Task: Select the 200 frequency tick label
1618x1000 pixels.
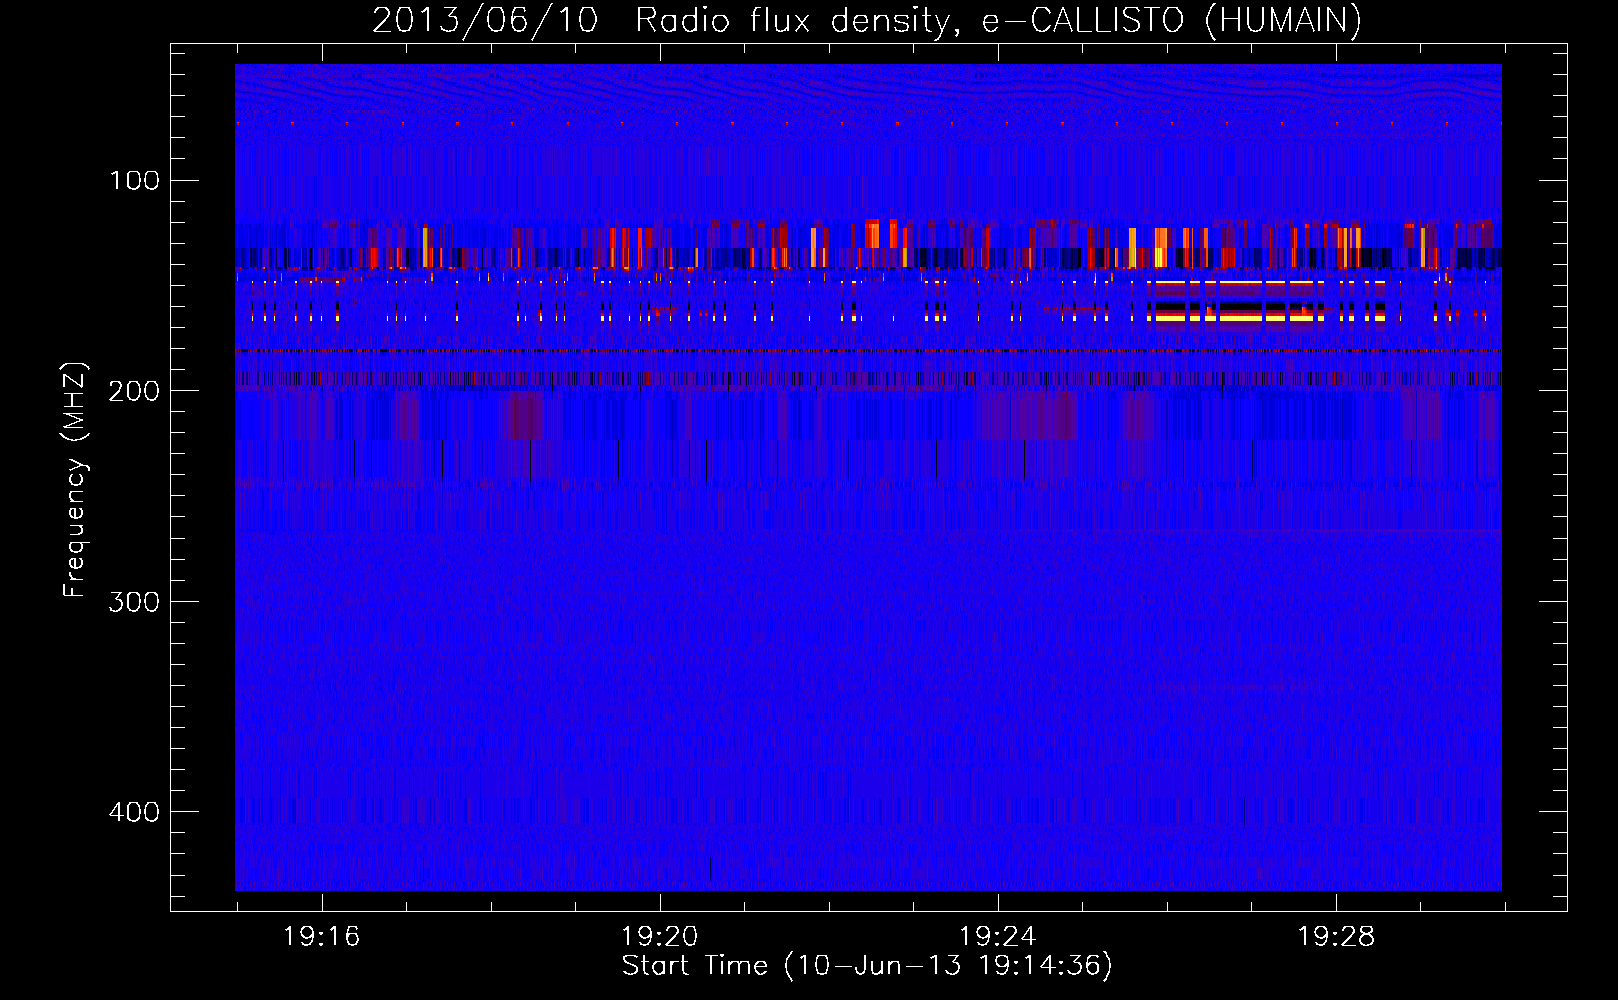Action: [134, 391]
